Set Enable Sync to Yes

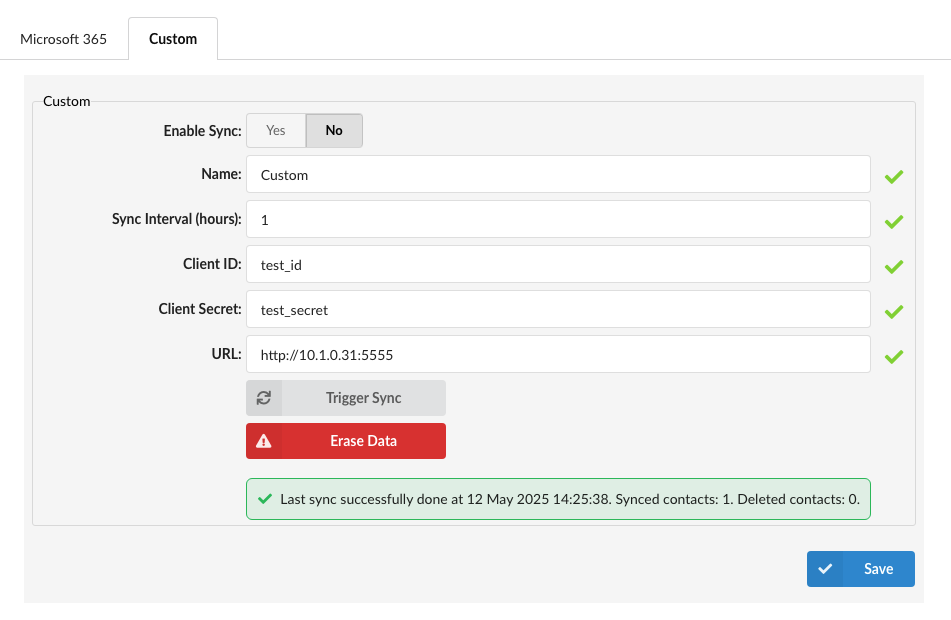(276, 130)
